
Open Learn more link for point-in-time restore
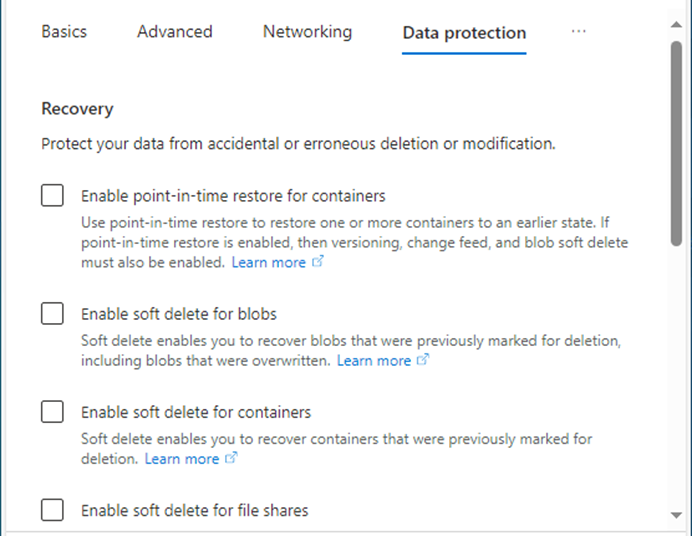(269, 262)
